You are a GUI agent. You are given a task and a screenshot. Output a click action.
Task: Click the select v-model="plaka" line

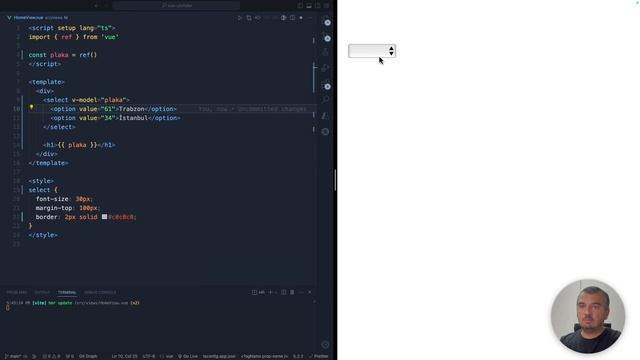coord(87,100)
